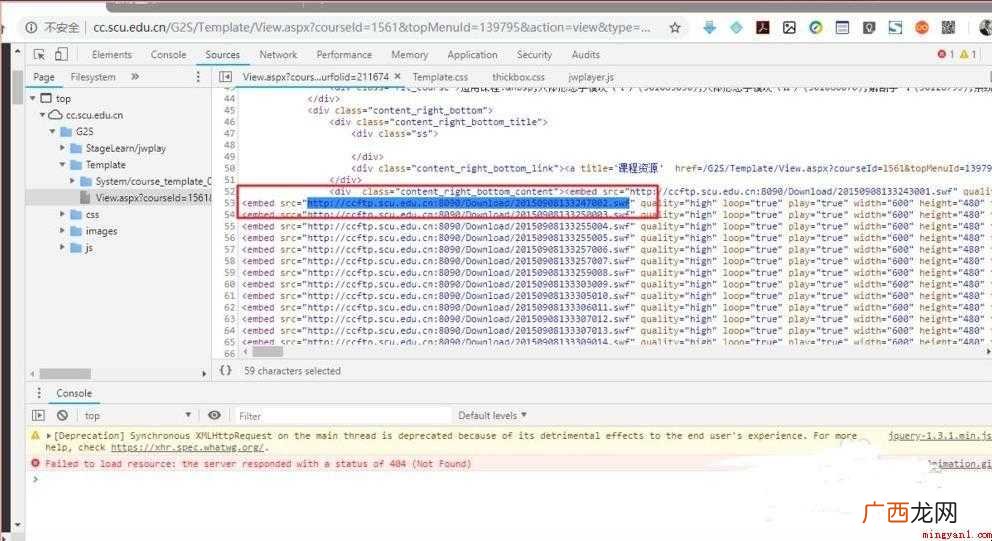Expand the images folder

coord(62,231)
